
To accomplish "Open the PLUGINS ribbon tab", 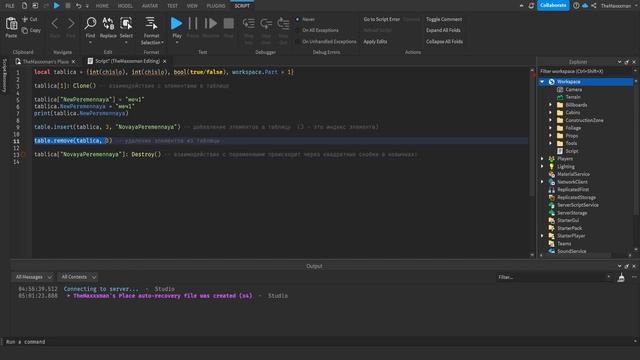I will point(216,6).
